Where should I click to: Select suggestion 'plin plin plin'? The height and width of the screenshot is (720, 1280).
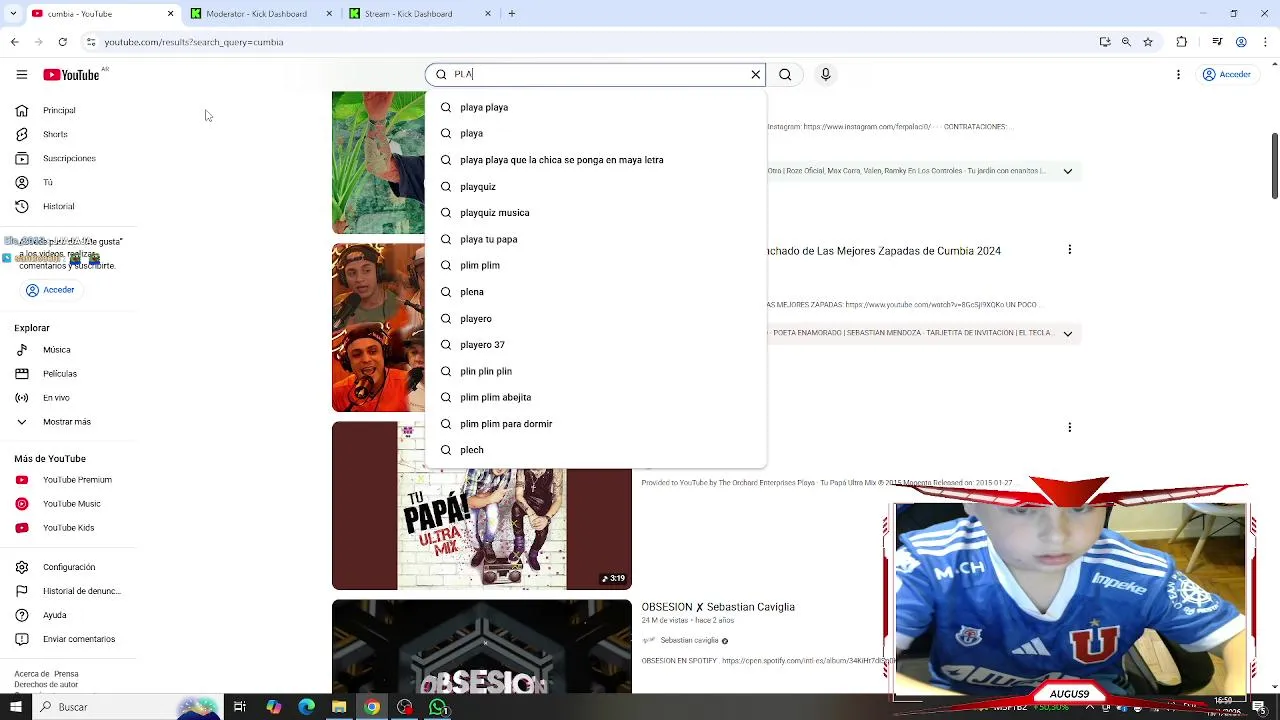point(596,371)
